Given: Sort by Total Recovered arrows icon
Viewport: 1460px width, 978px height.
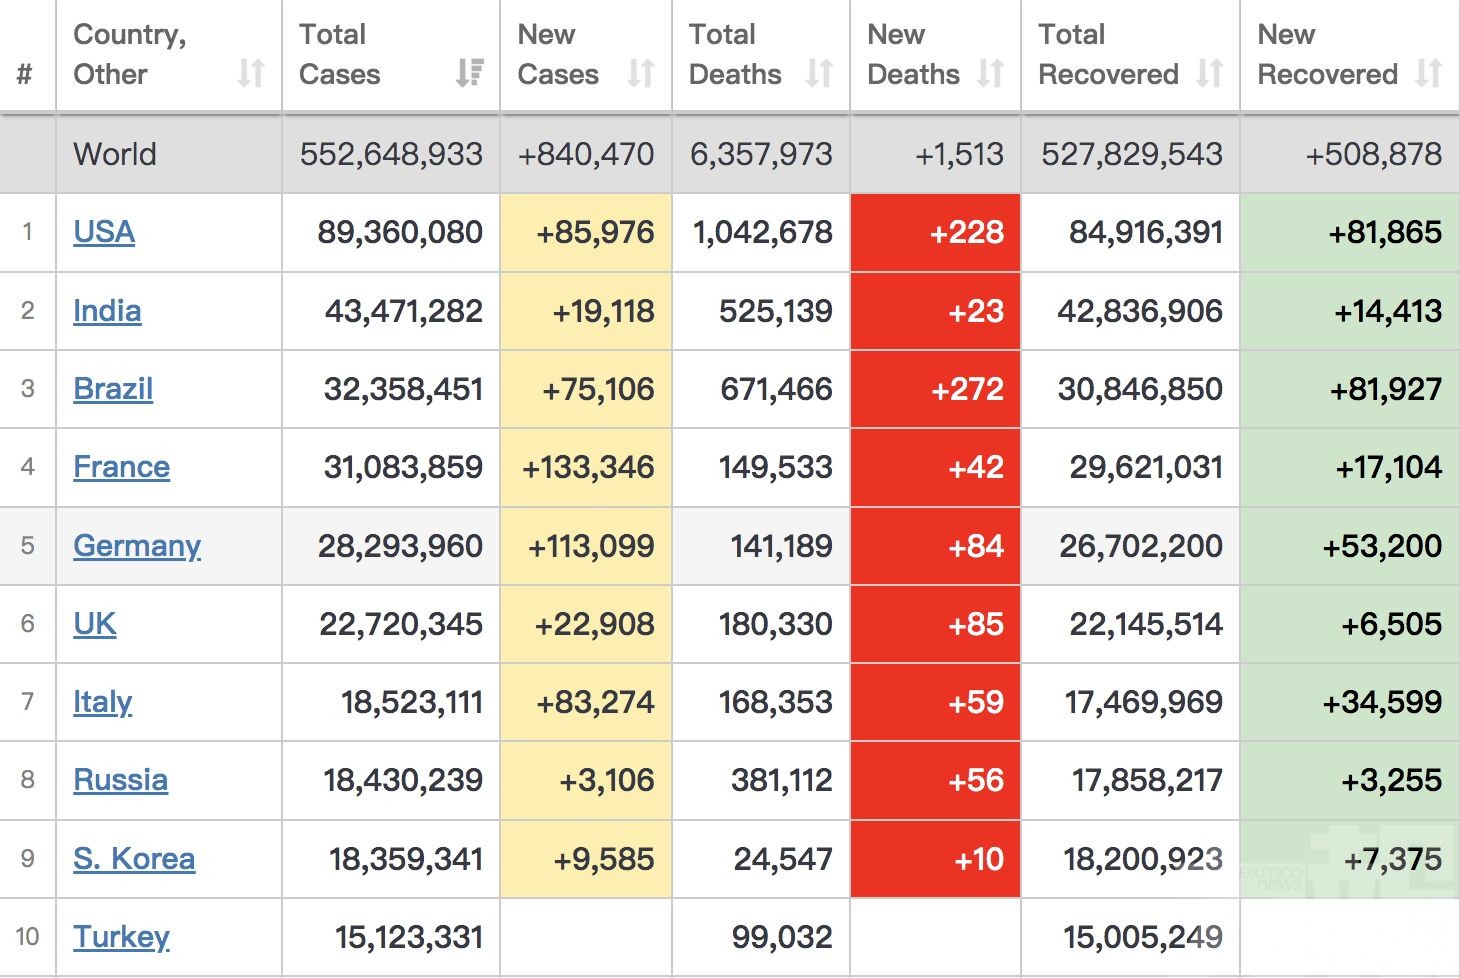Looking at the screenshot, I should click(x=1209, y=73).
